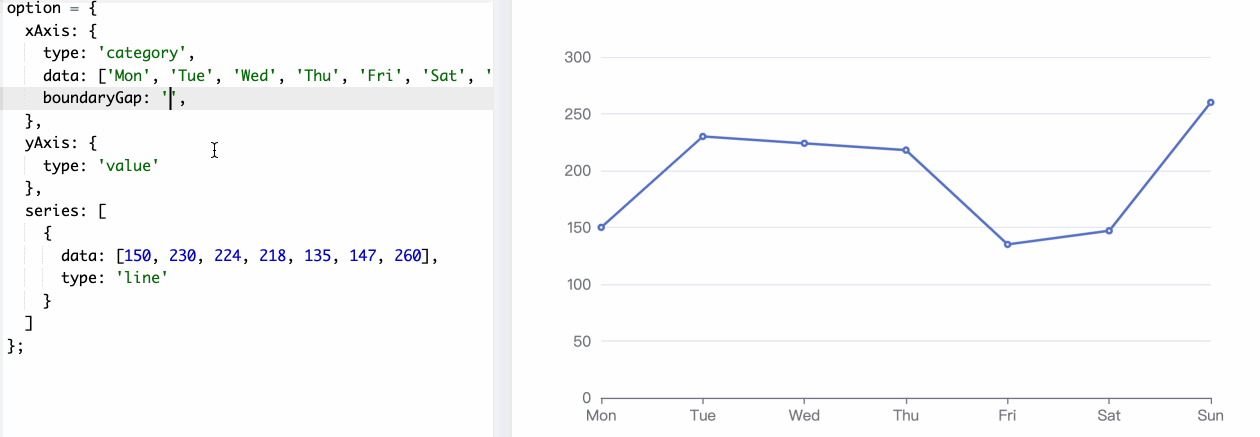The width and height of the screenshot is (1260, 437).
Task: Click the Sun label on the x-axis
Action: click(1210, 415)
